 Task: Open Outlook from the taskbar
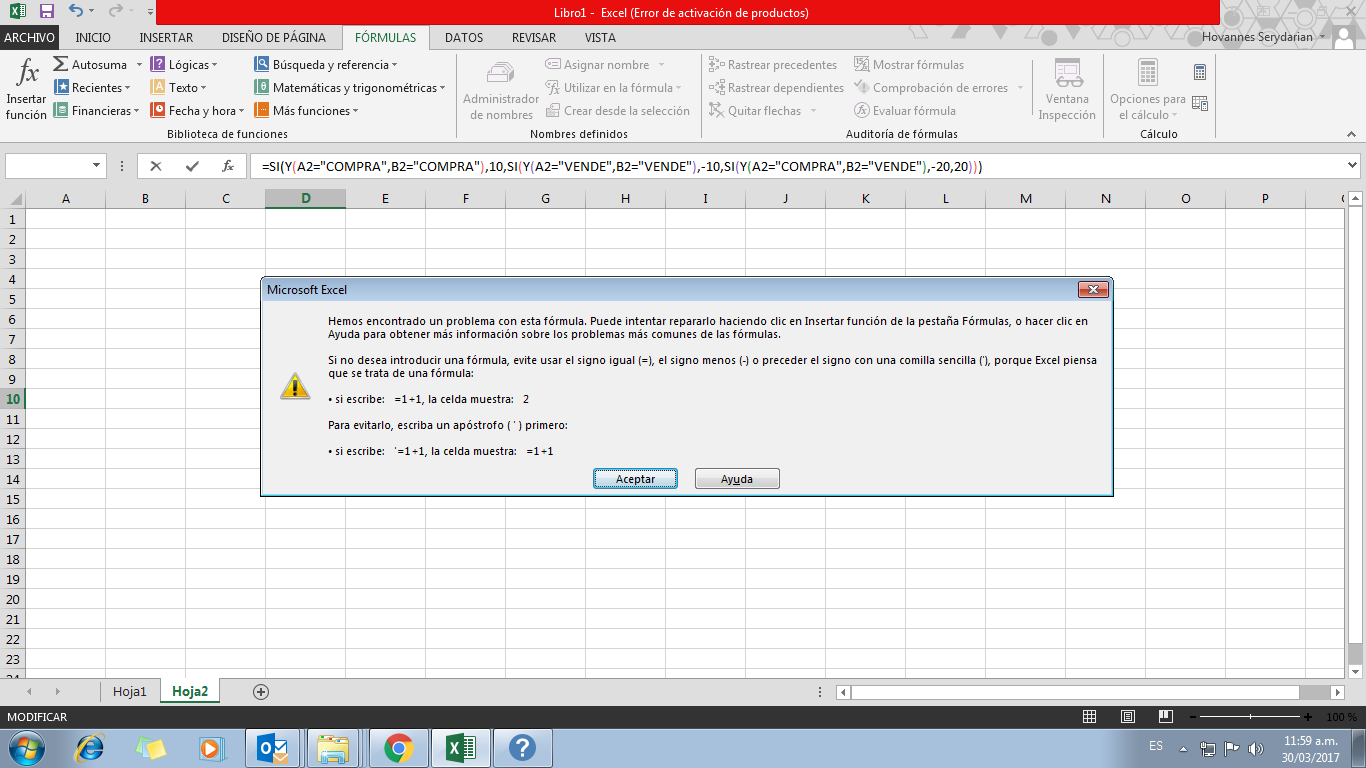(273, 748)
